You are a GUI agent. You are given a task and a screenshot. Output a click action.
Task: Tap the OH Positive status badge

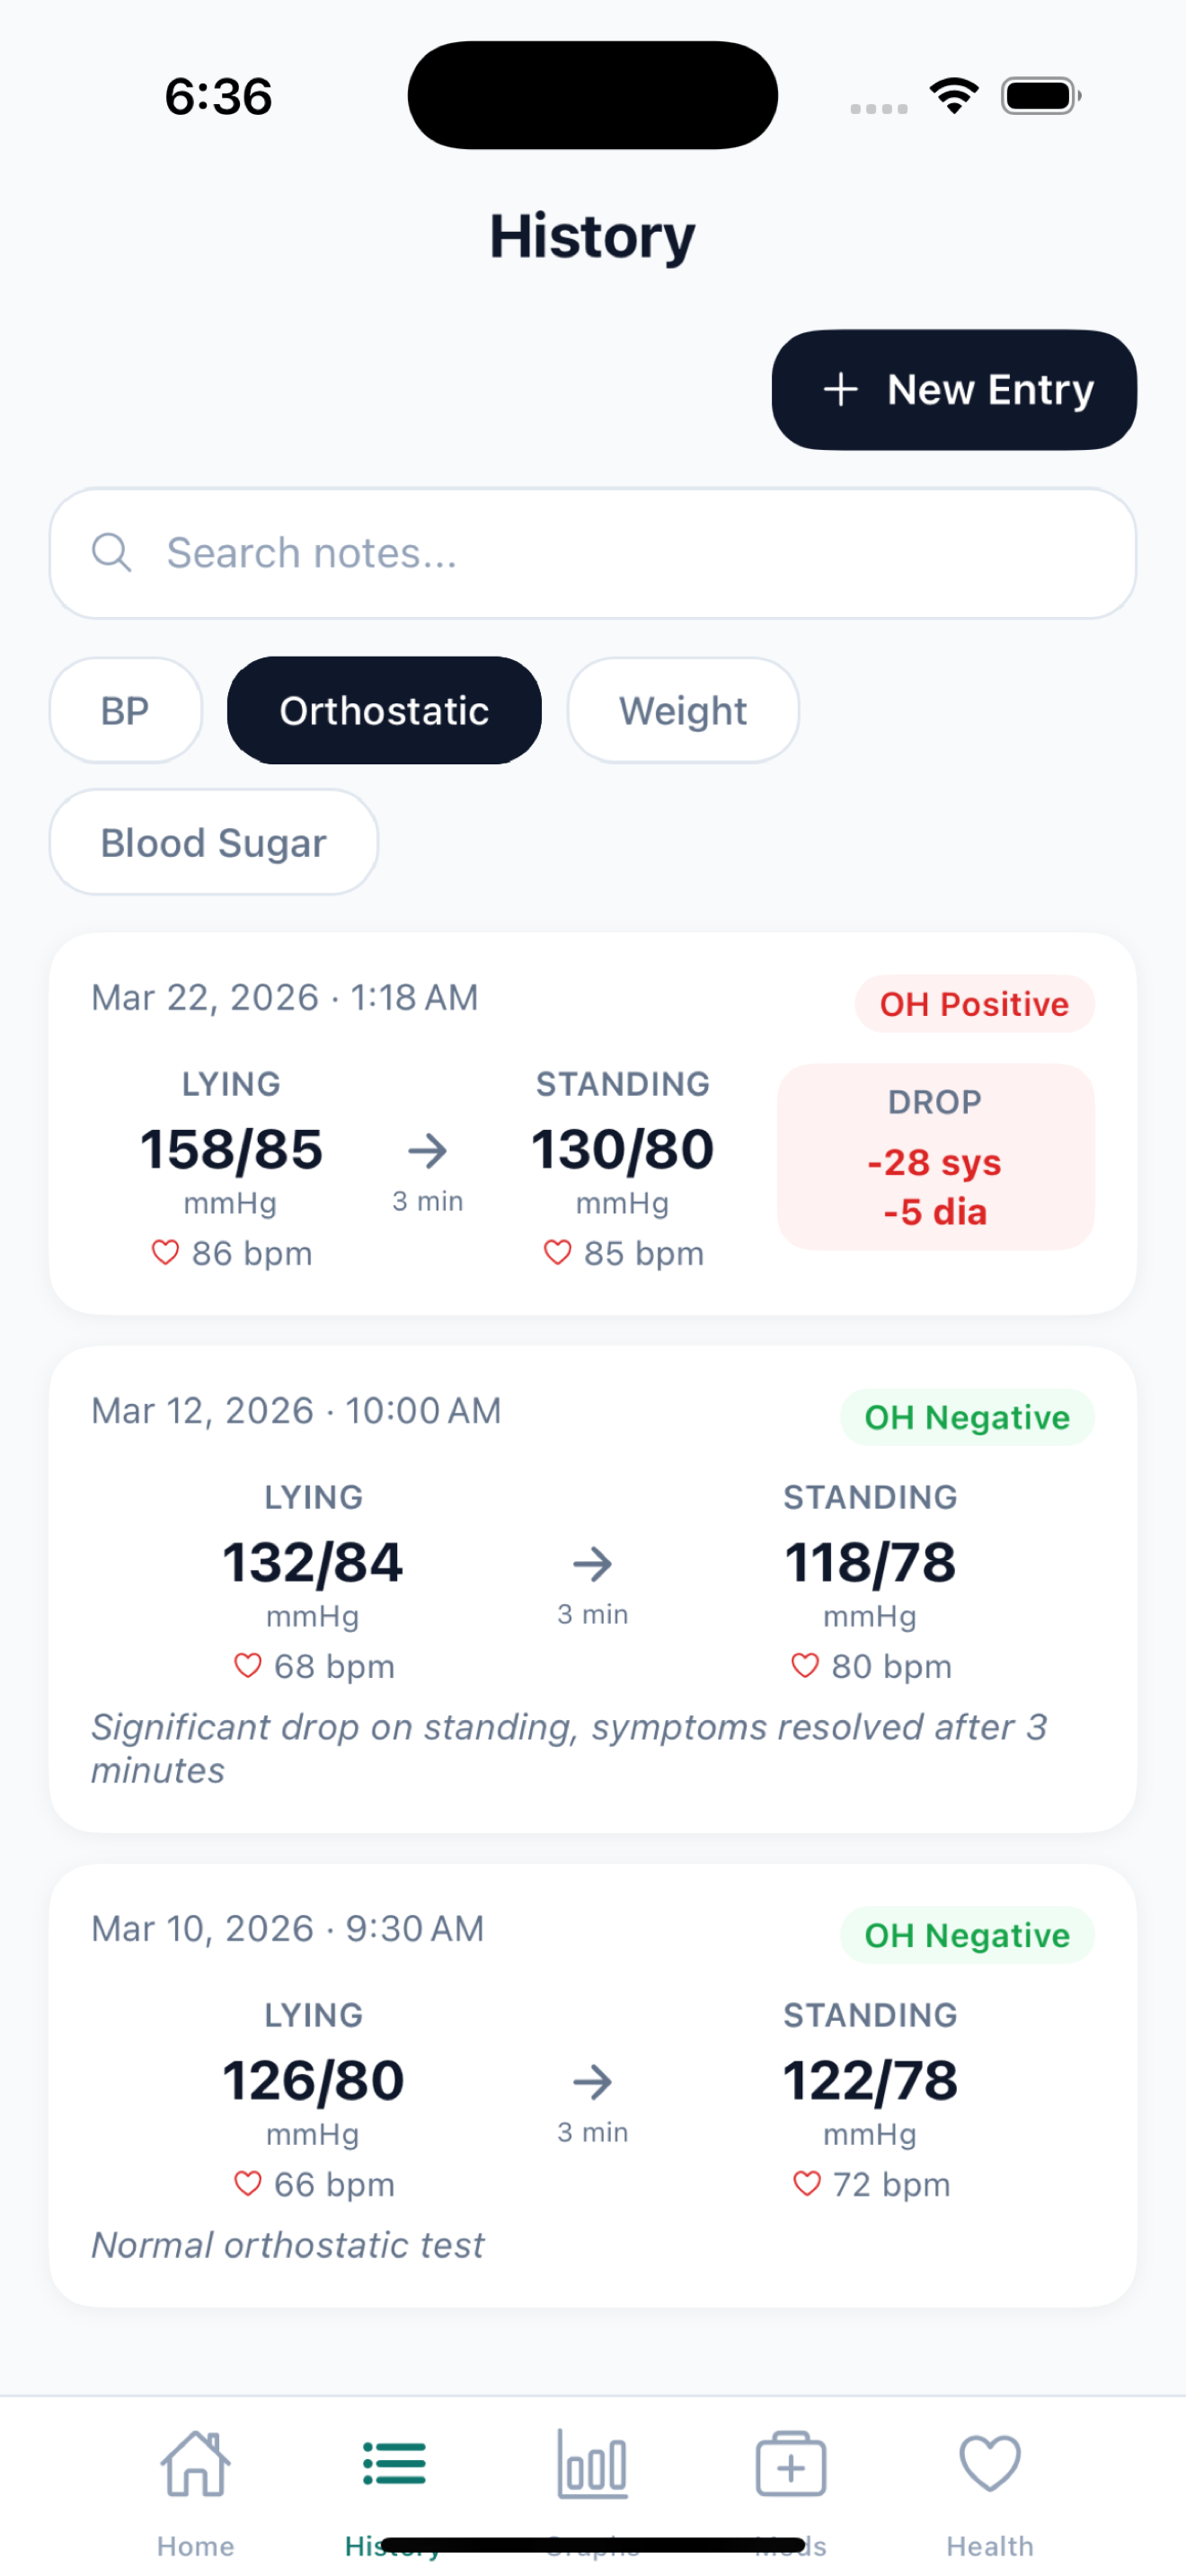point(973,1004)
